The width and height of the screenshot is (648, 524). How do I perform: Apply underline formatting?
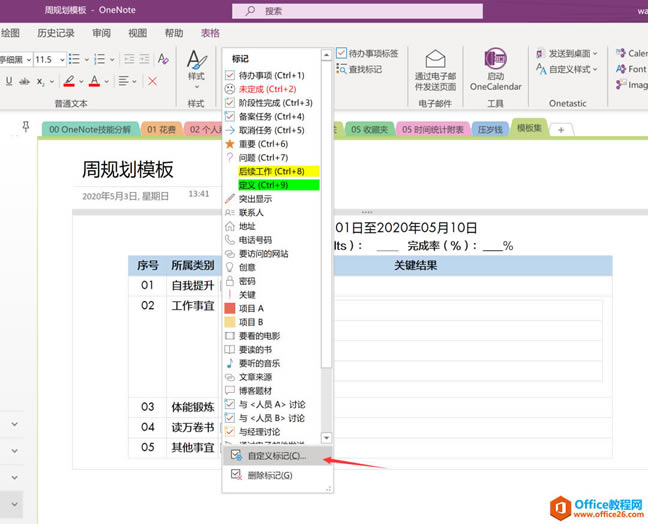point(9,81)
